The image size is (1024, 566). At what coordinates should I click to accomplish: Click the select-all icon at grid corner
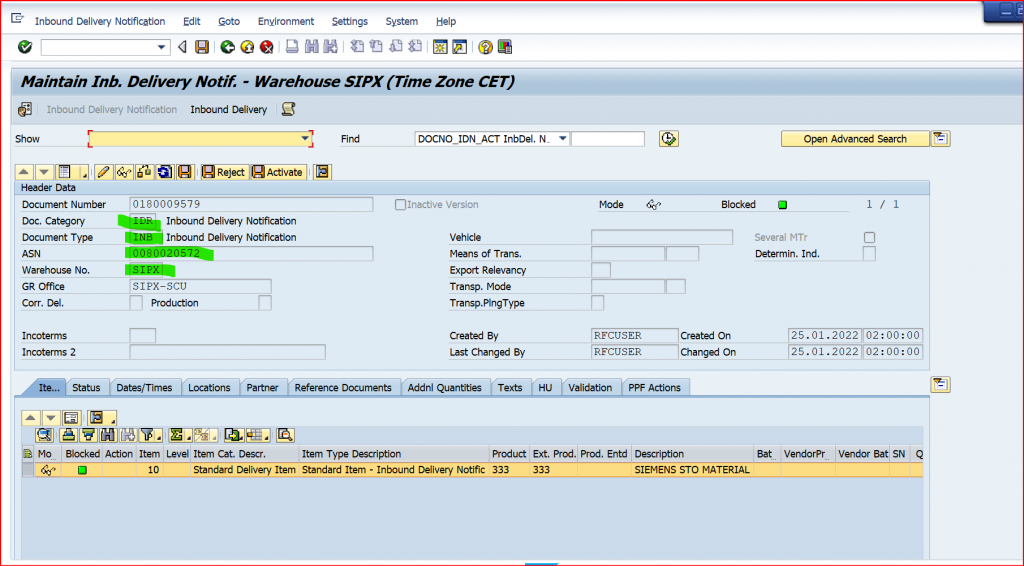tap(27, 454)
